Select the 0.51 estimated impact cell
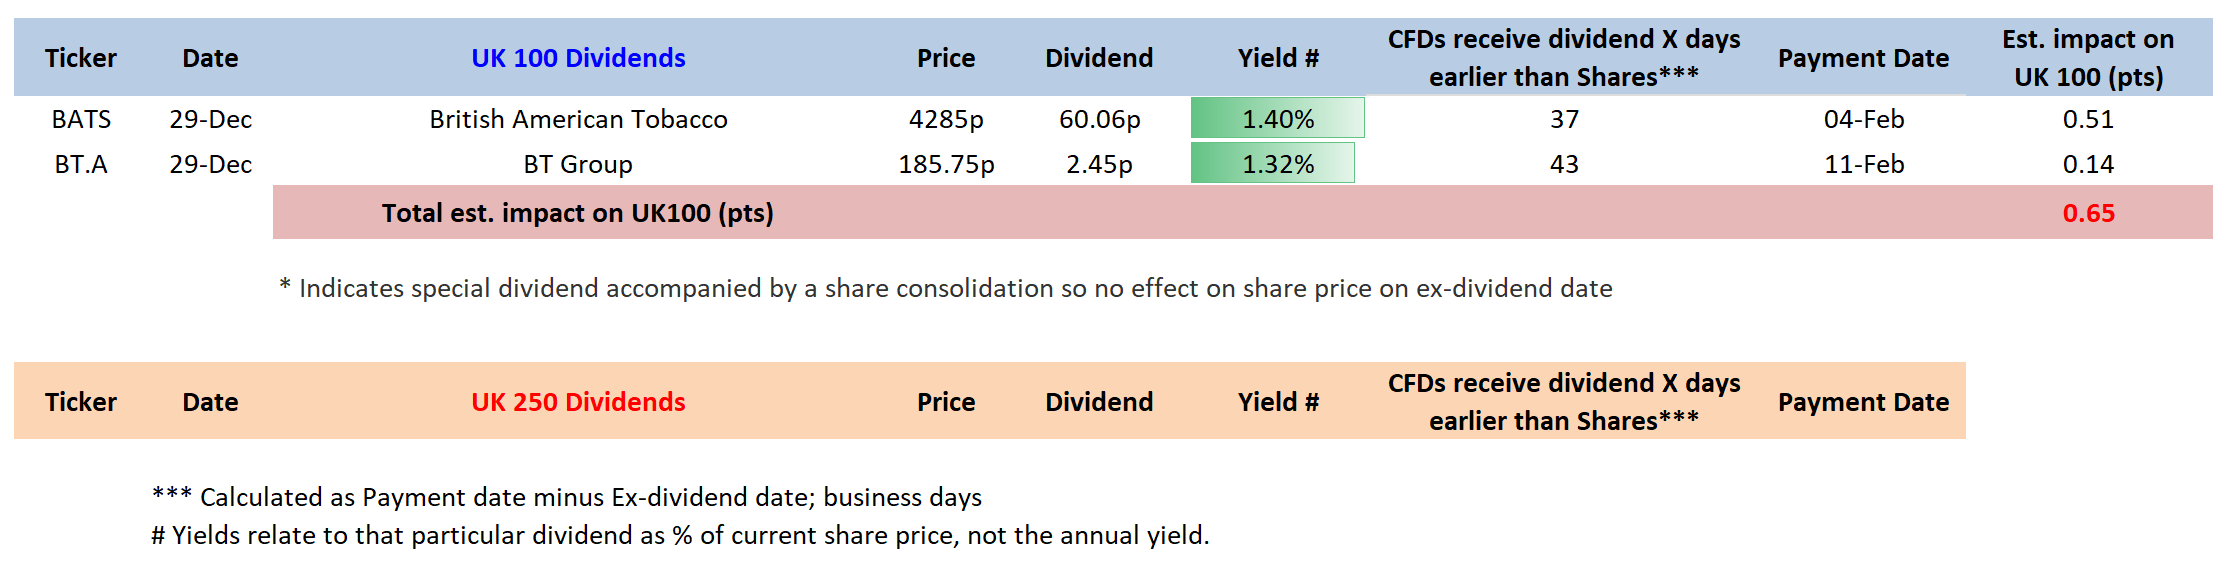Screen dimensions: 2234x578 click(2088, 119)
